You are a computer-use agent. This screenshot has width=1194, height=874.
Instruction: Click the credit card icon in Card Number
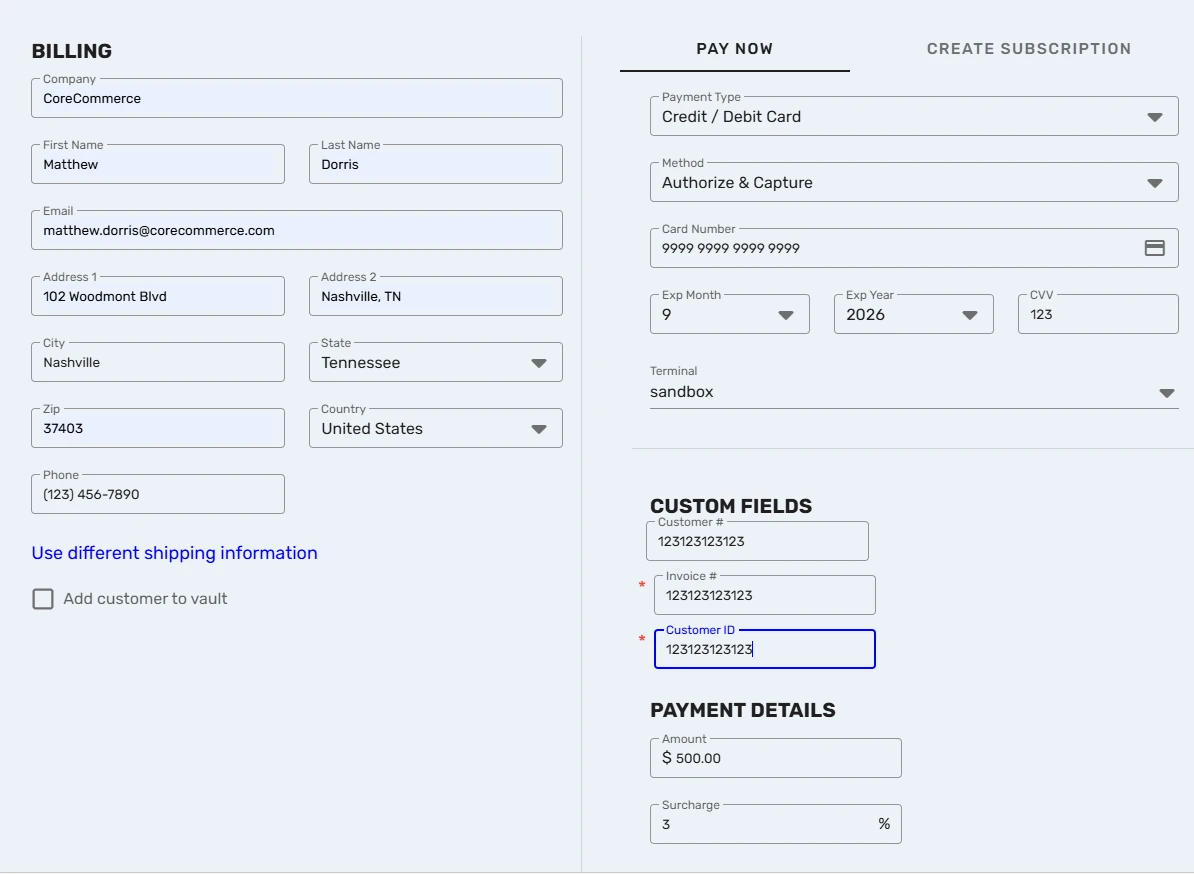click(x=1154, y=248)
